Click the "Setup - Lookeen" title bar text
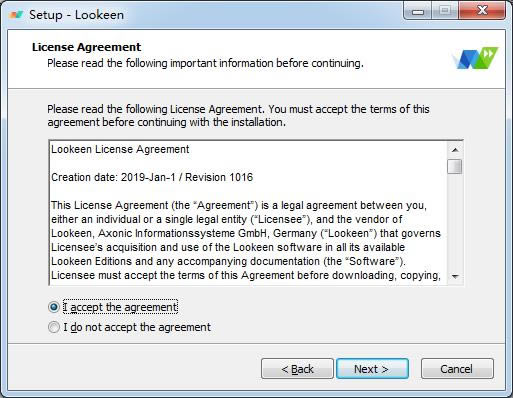This screenshot has height=398, width=513. click(76, 15)
